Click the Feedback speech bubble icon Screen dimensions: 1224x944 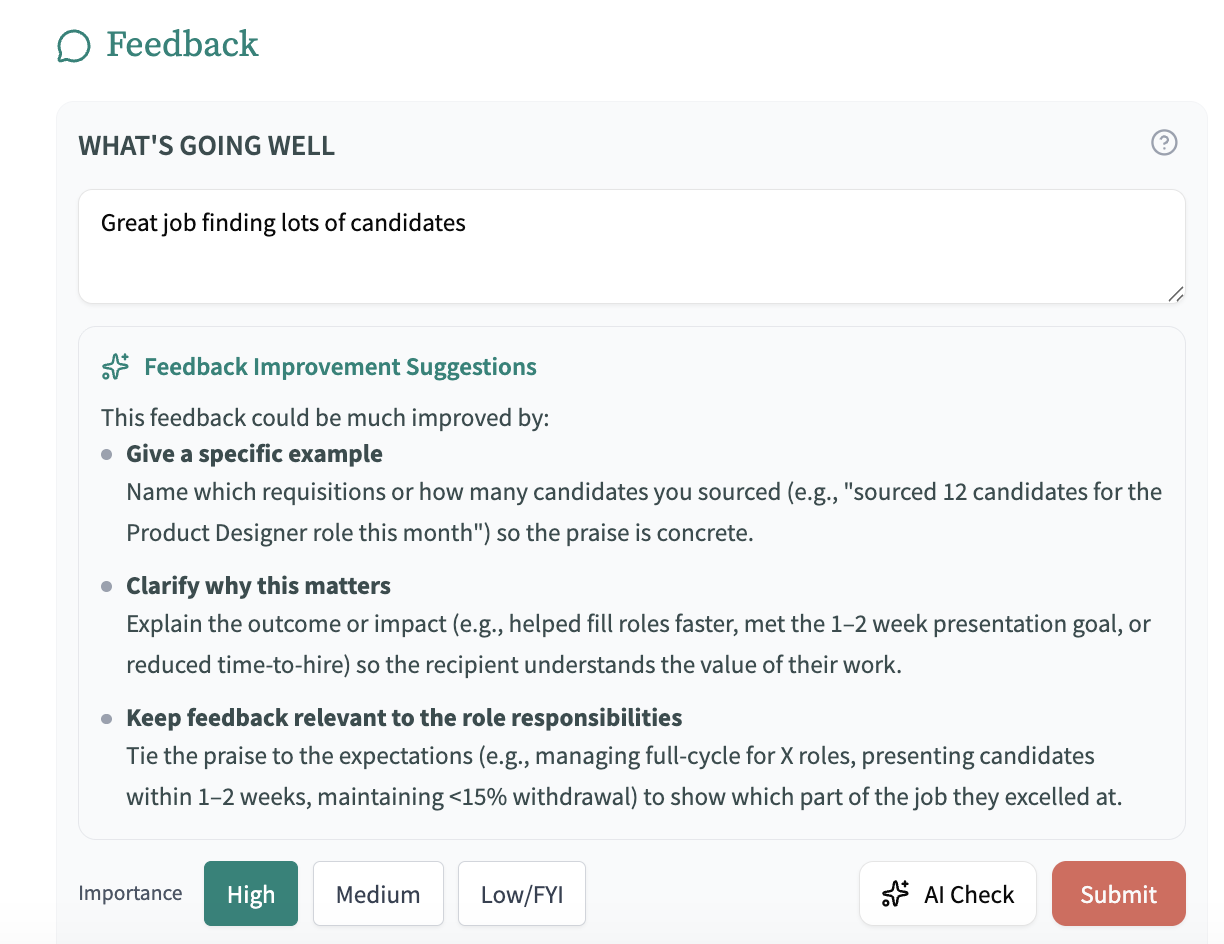[x=74, y=46]
